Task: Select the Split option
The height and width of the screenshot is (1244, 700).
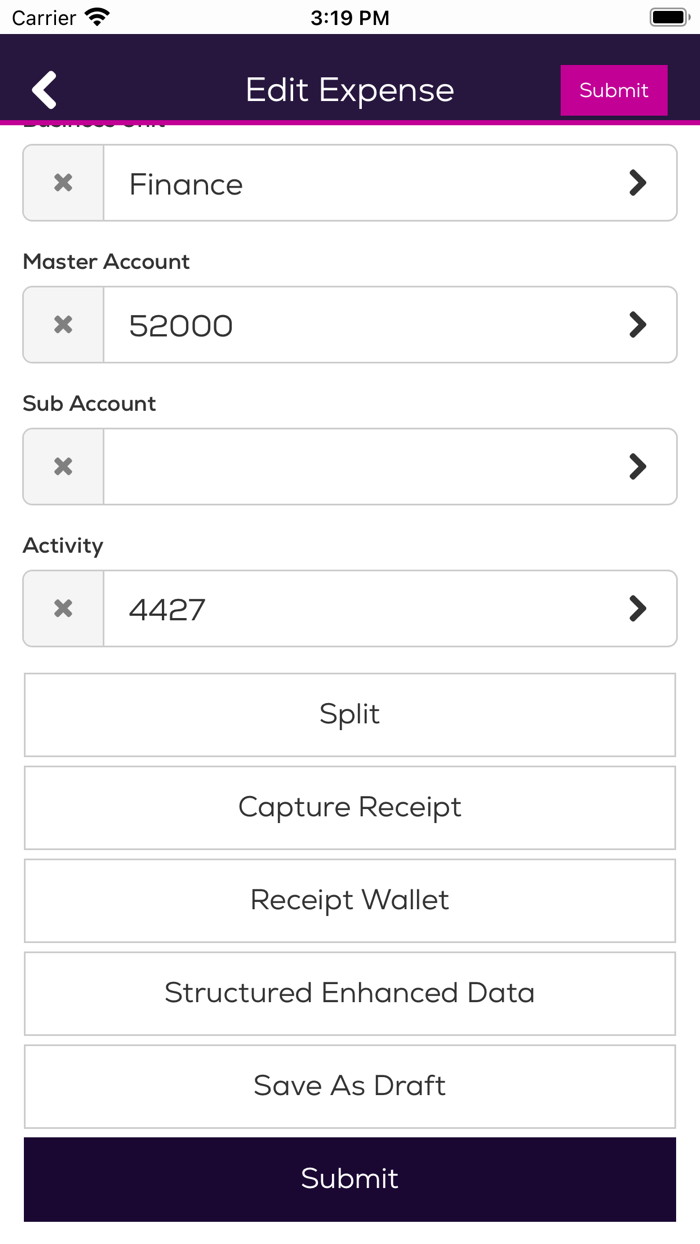Action: pyautogui.click(x=350, y=714)
